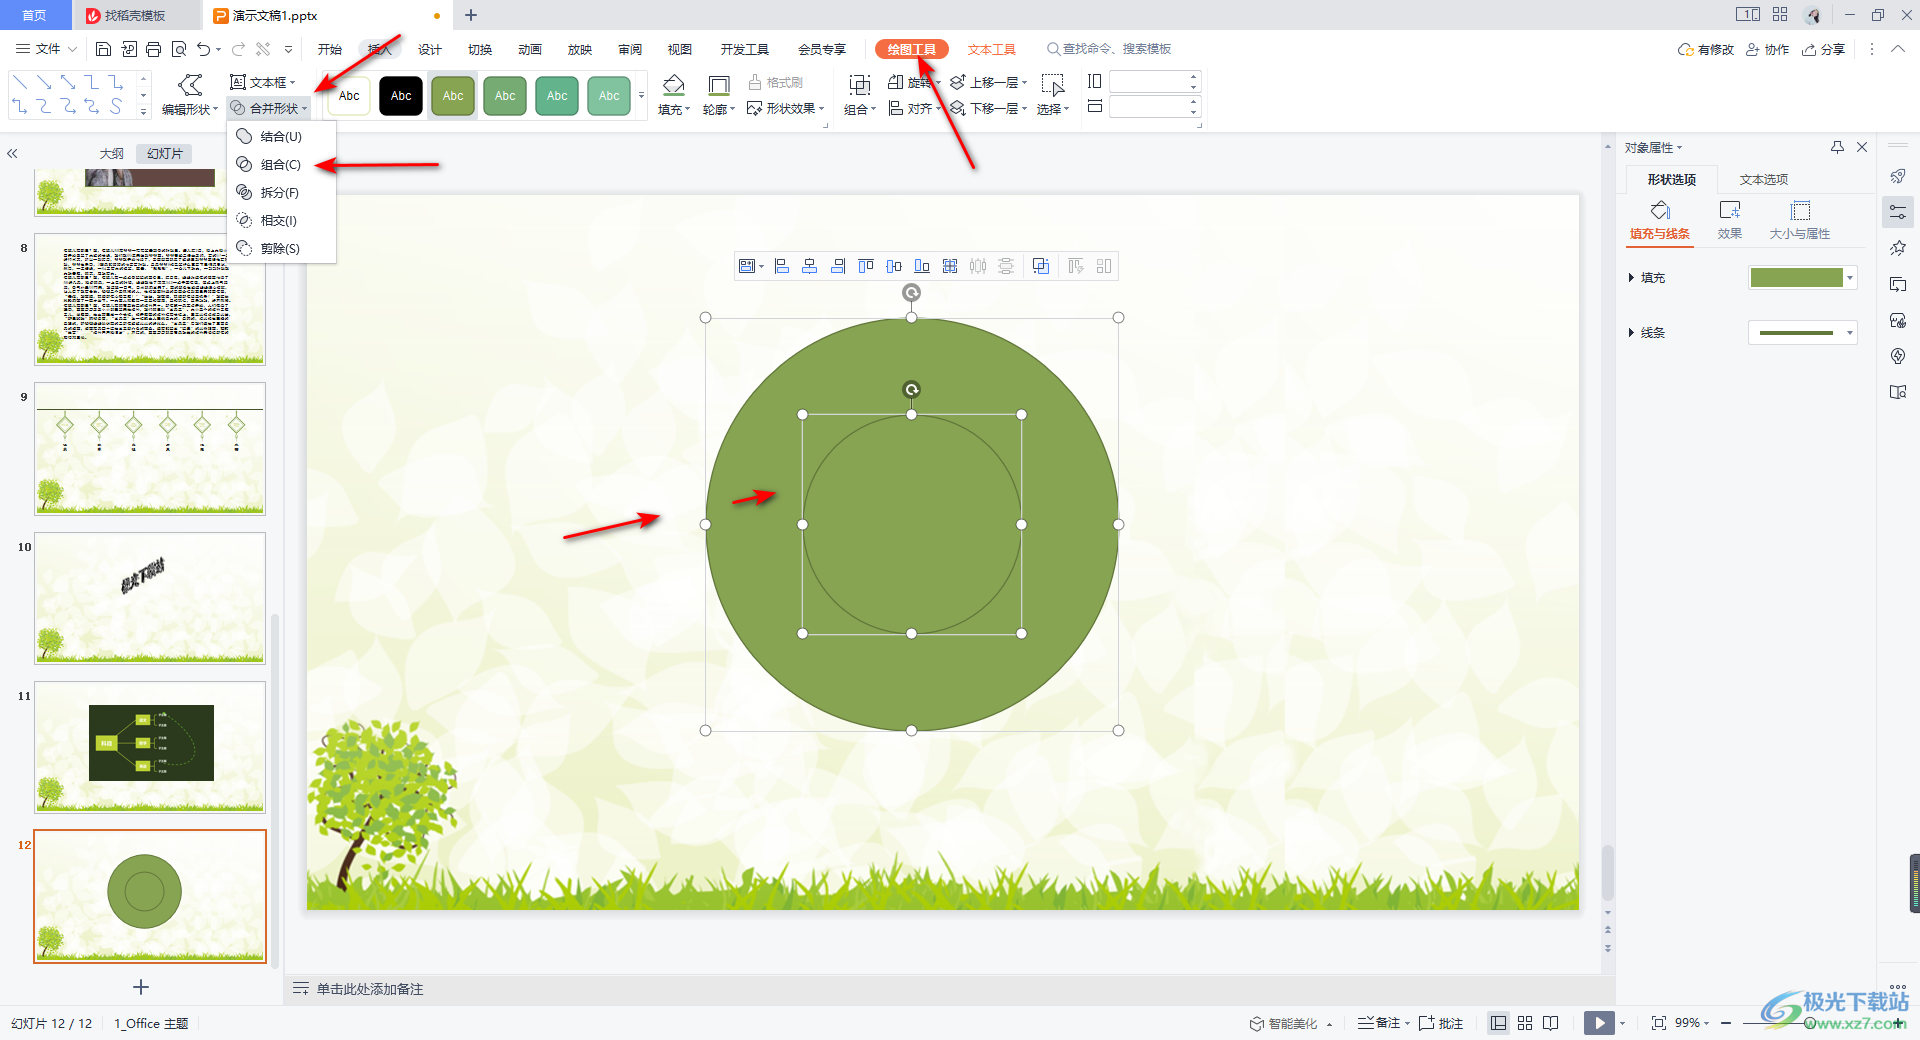Select Combine (组合) from merge menu
The width and height of the screenshot is (1920, 1040).
[x=281, y=164]
